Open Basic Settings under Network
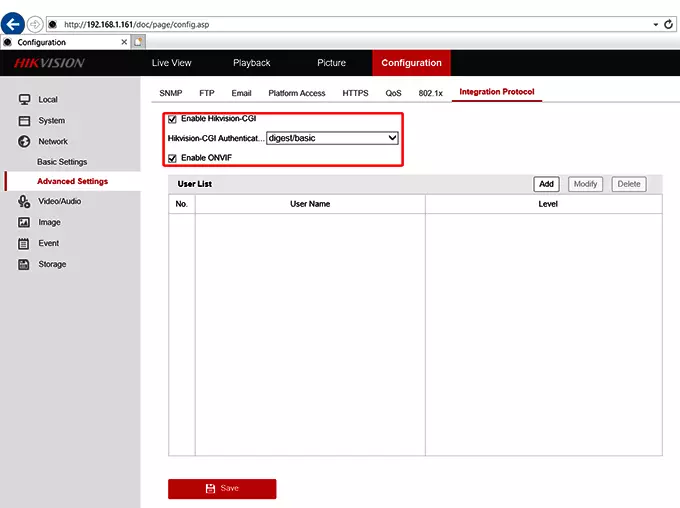 click(x=62, y=162)
